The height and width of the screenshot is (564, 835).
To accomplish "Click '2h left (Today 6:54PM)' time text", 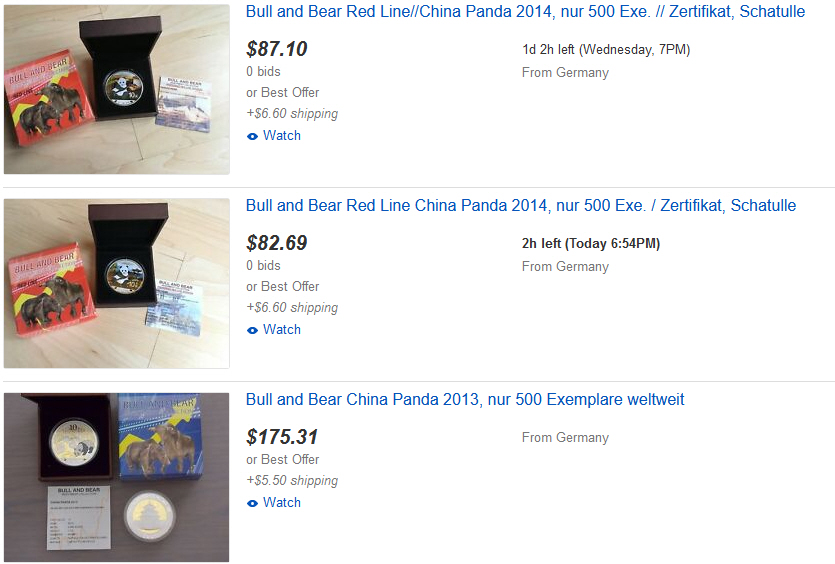I will [591, 244].
